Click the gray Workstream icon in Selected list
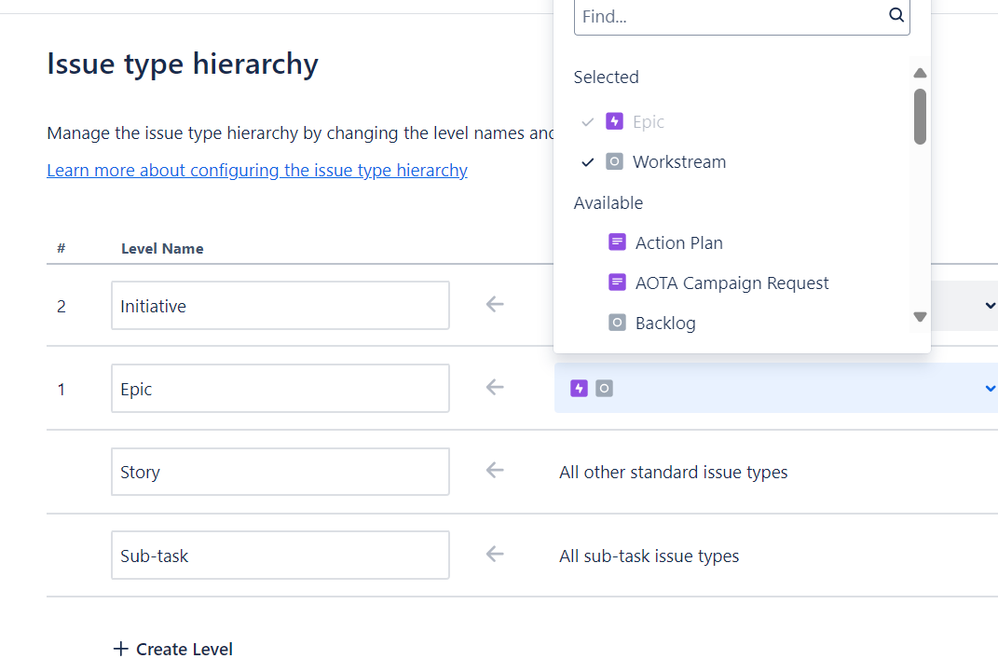 point(615,162)
